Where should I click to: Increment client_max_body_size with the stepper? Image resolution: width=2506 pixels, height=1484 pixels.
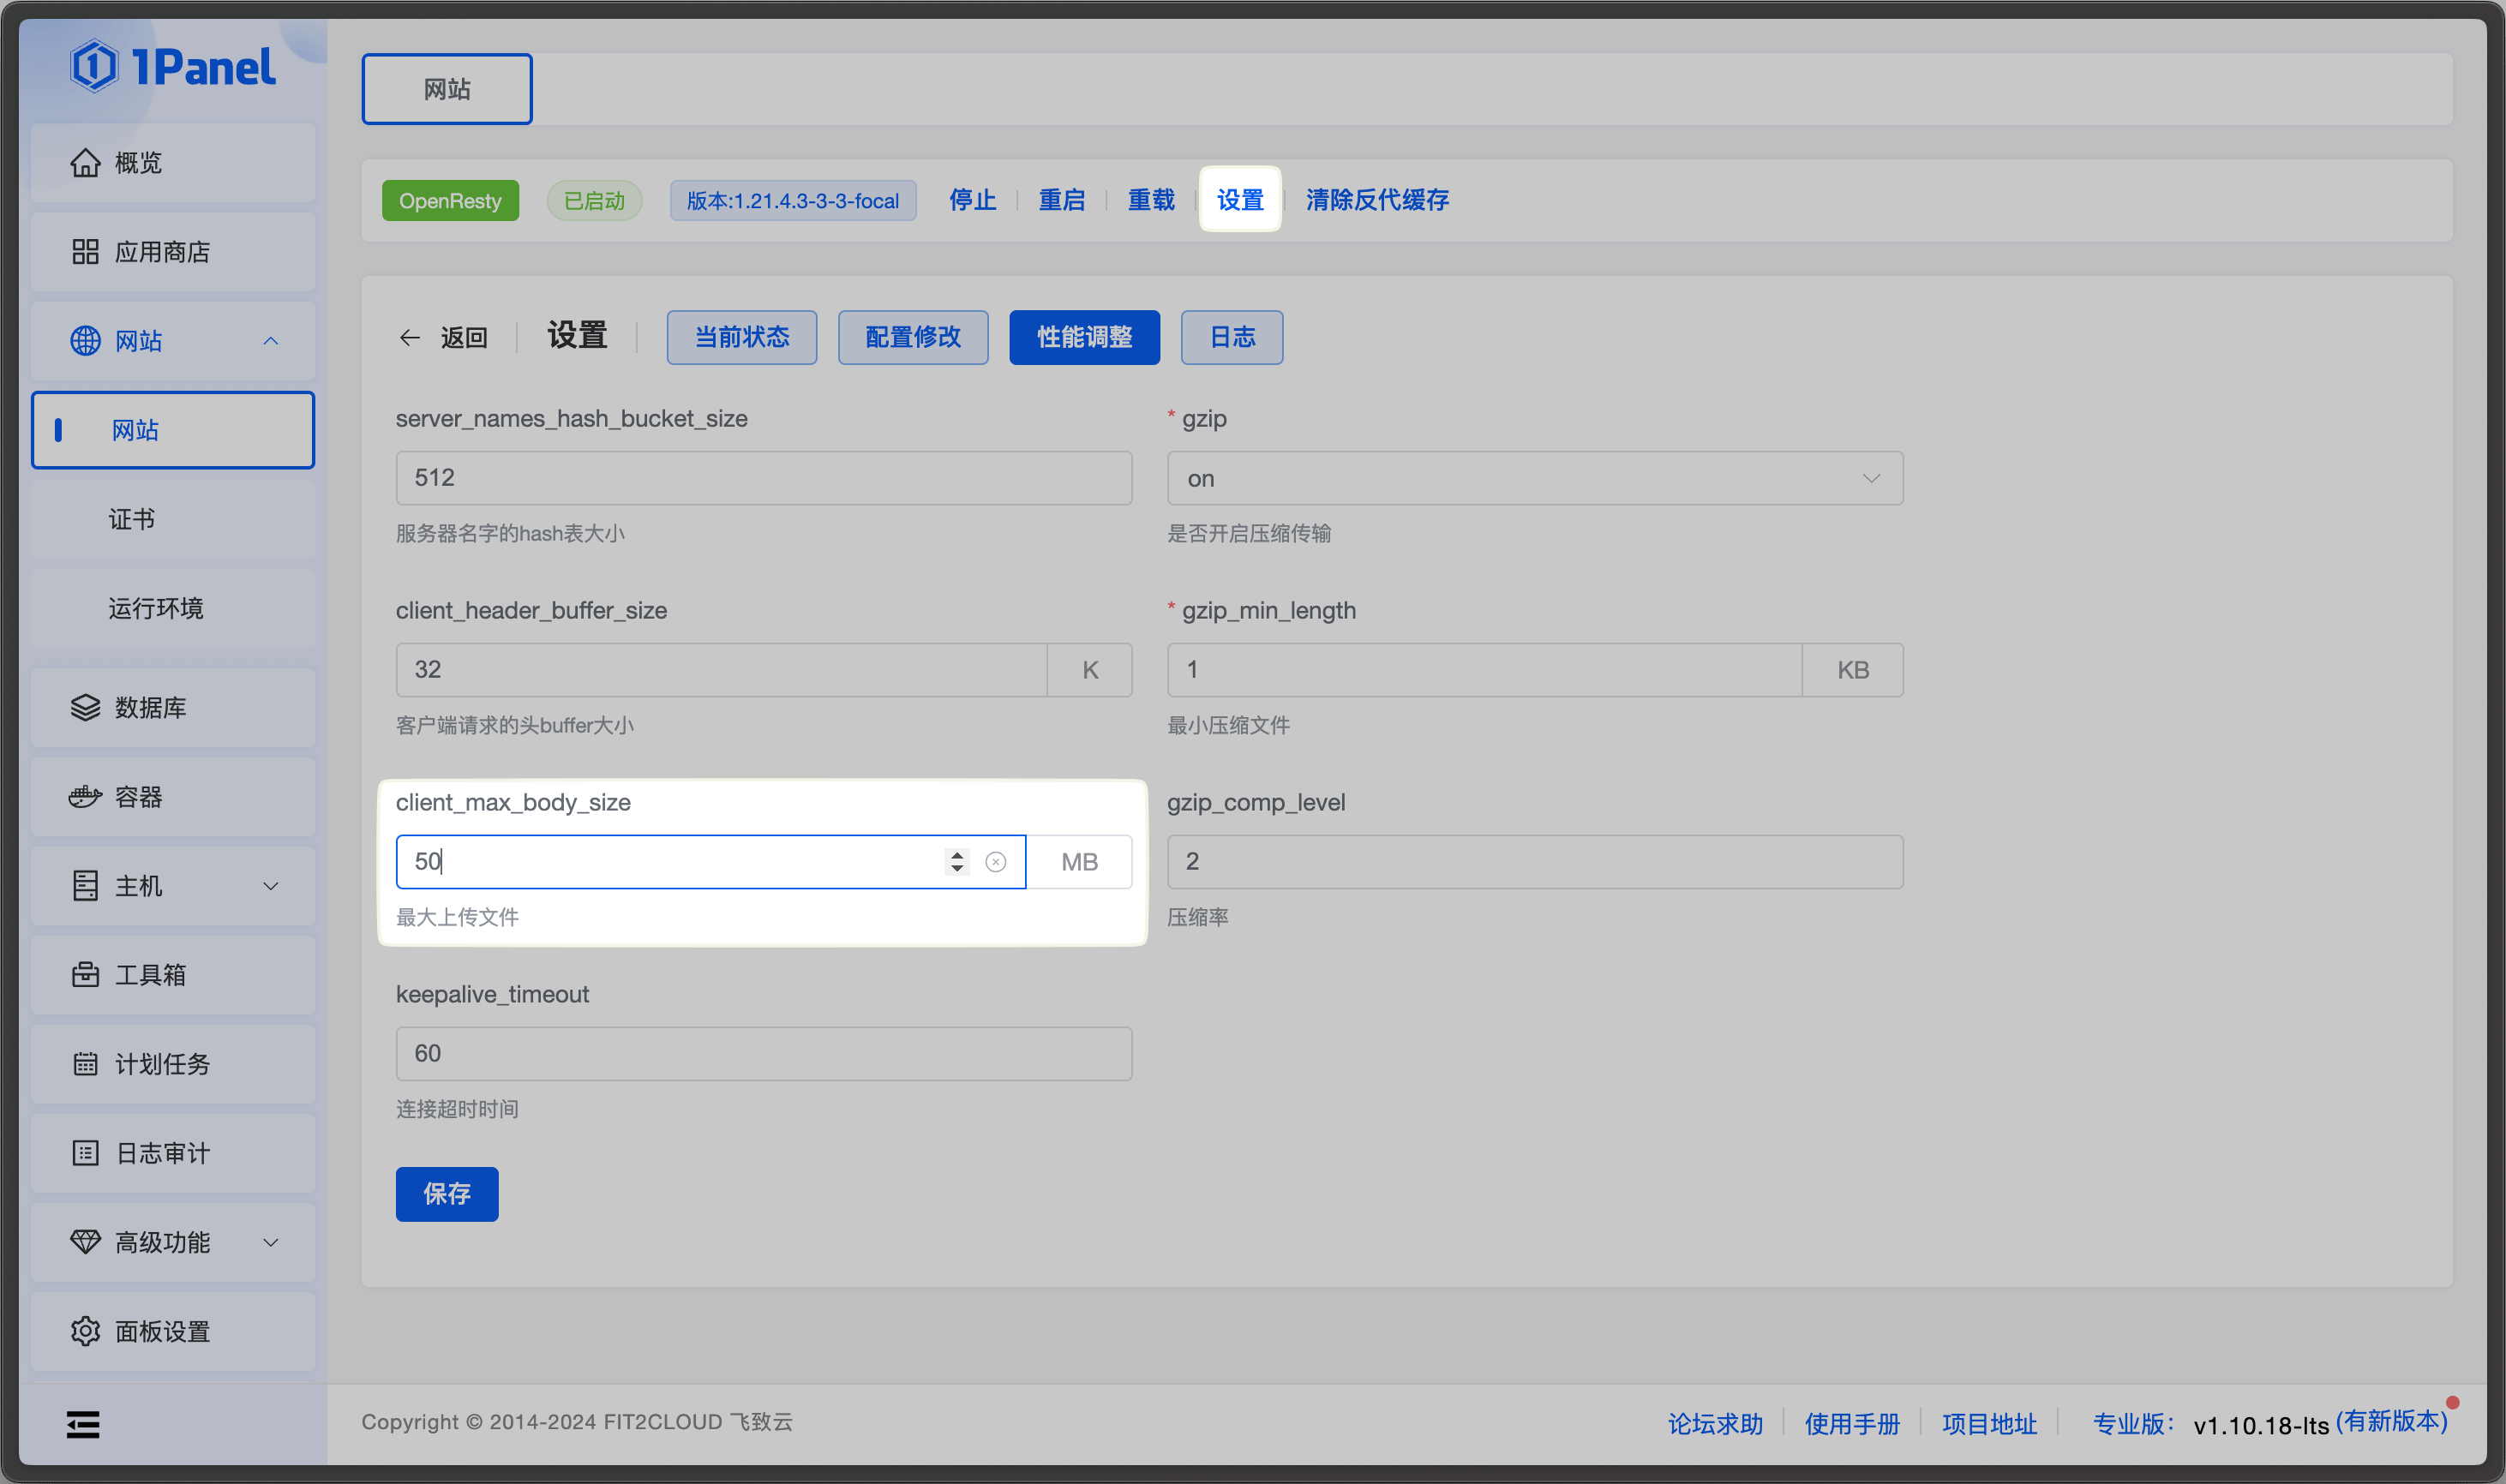click(957, 855)
